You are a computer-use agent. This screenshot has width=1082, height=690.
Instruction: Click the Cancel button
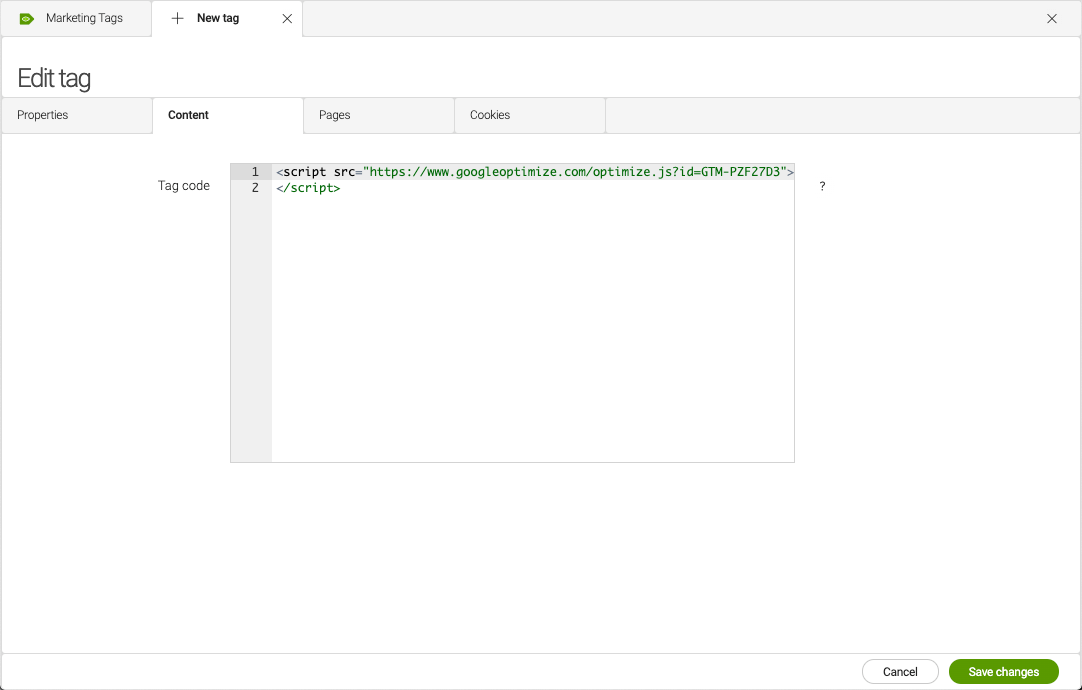click(899, 671)
